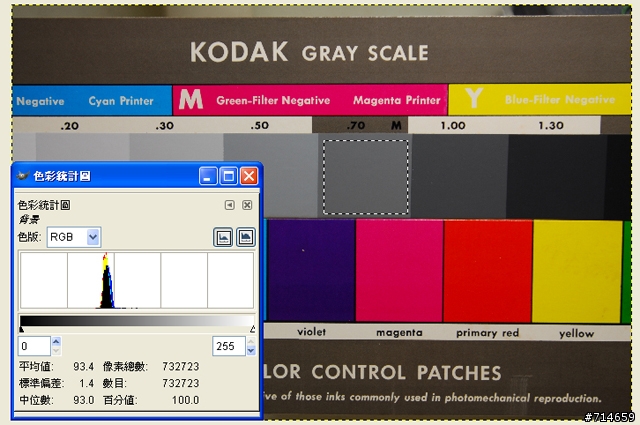Open the 色版 RGB channel dropdown
Screen dimensions: 640x425
coord(74,237)
